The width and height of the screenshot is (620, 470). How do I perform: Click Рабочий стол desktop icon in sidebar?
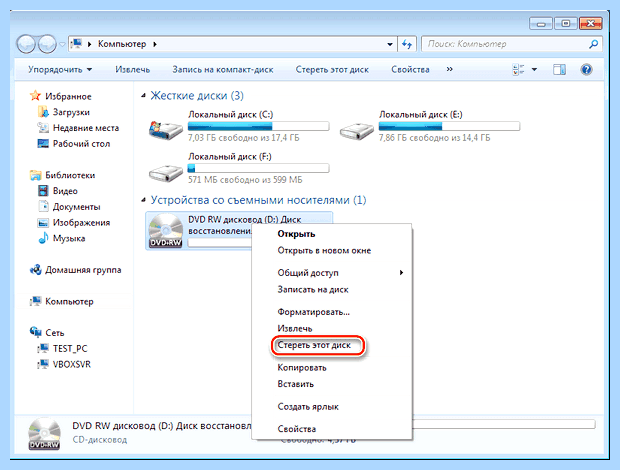(x=43, y=143)
